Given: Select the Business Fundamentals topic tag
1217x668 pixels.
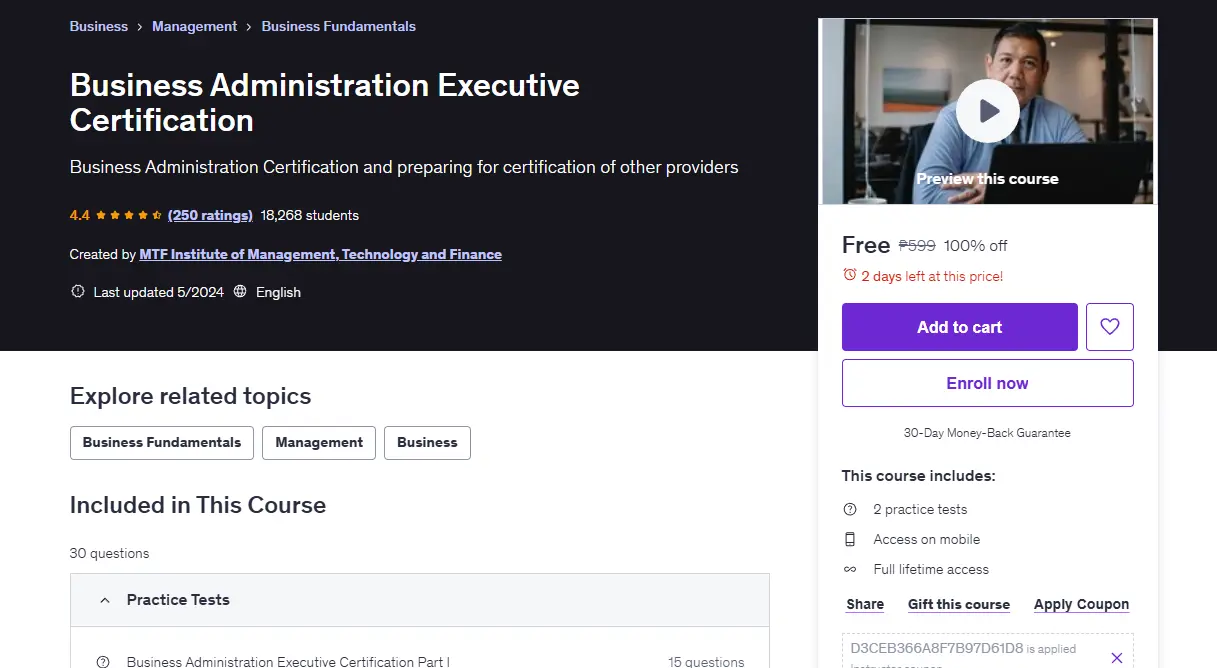Looking at the screenshot, I should coord(162,443).
